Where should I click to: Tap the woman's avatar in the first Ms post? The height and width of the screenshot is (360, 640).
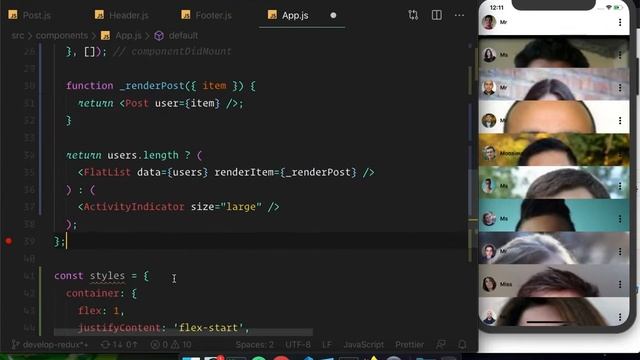tap(489, 55)
